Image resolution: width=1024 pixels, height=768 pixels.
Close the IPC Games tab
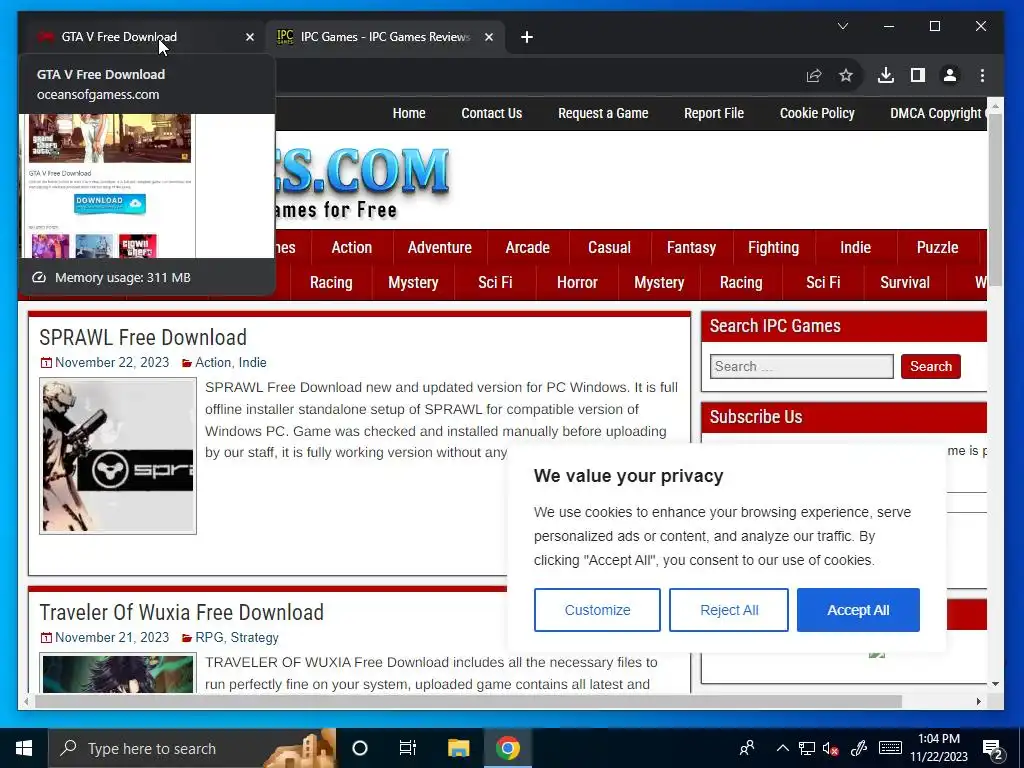tap(488, 37)
